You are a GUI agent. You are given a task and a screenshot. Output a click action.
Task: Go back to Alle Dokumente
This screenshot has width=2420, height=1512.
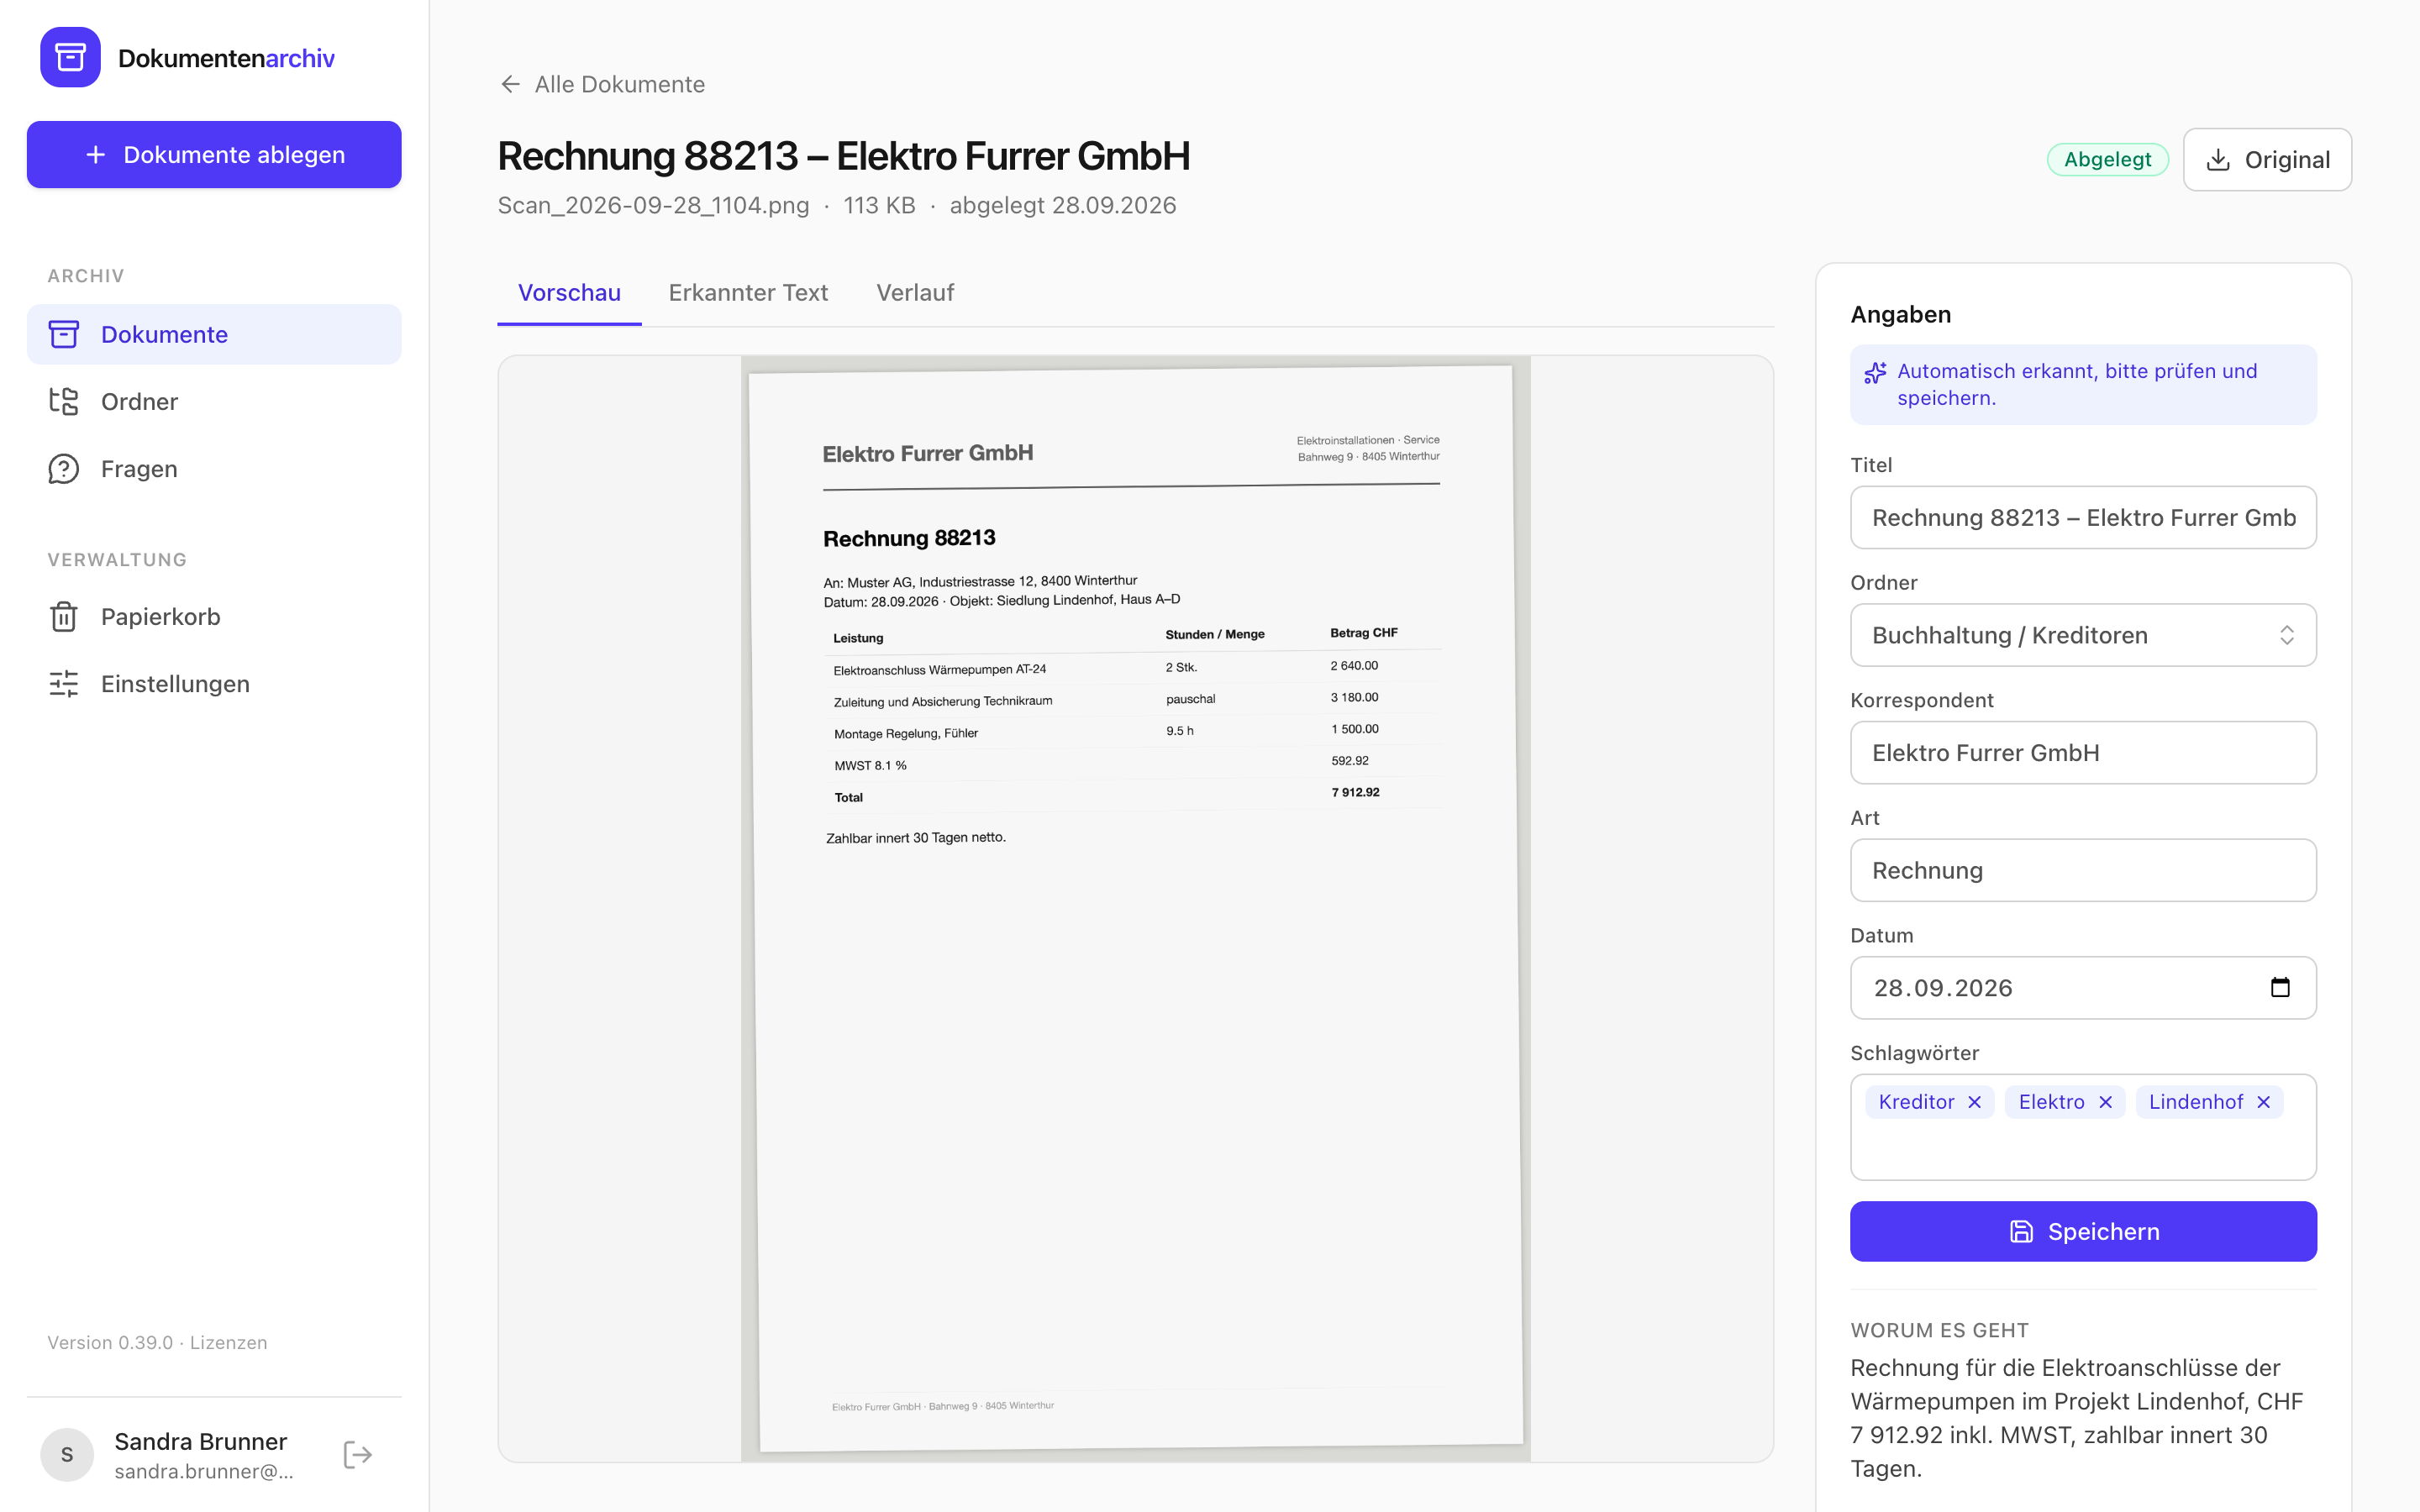[x=602, y=84]
